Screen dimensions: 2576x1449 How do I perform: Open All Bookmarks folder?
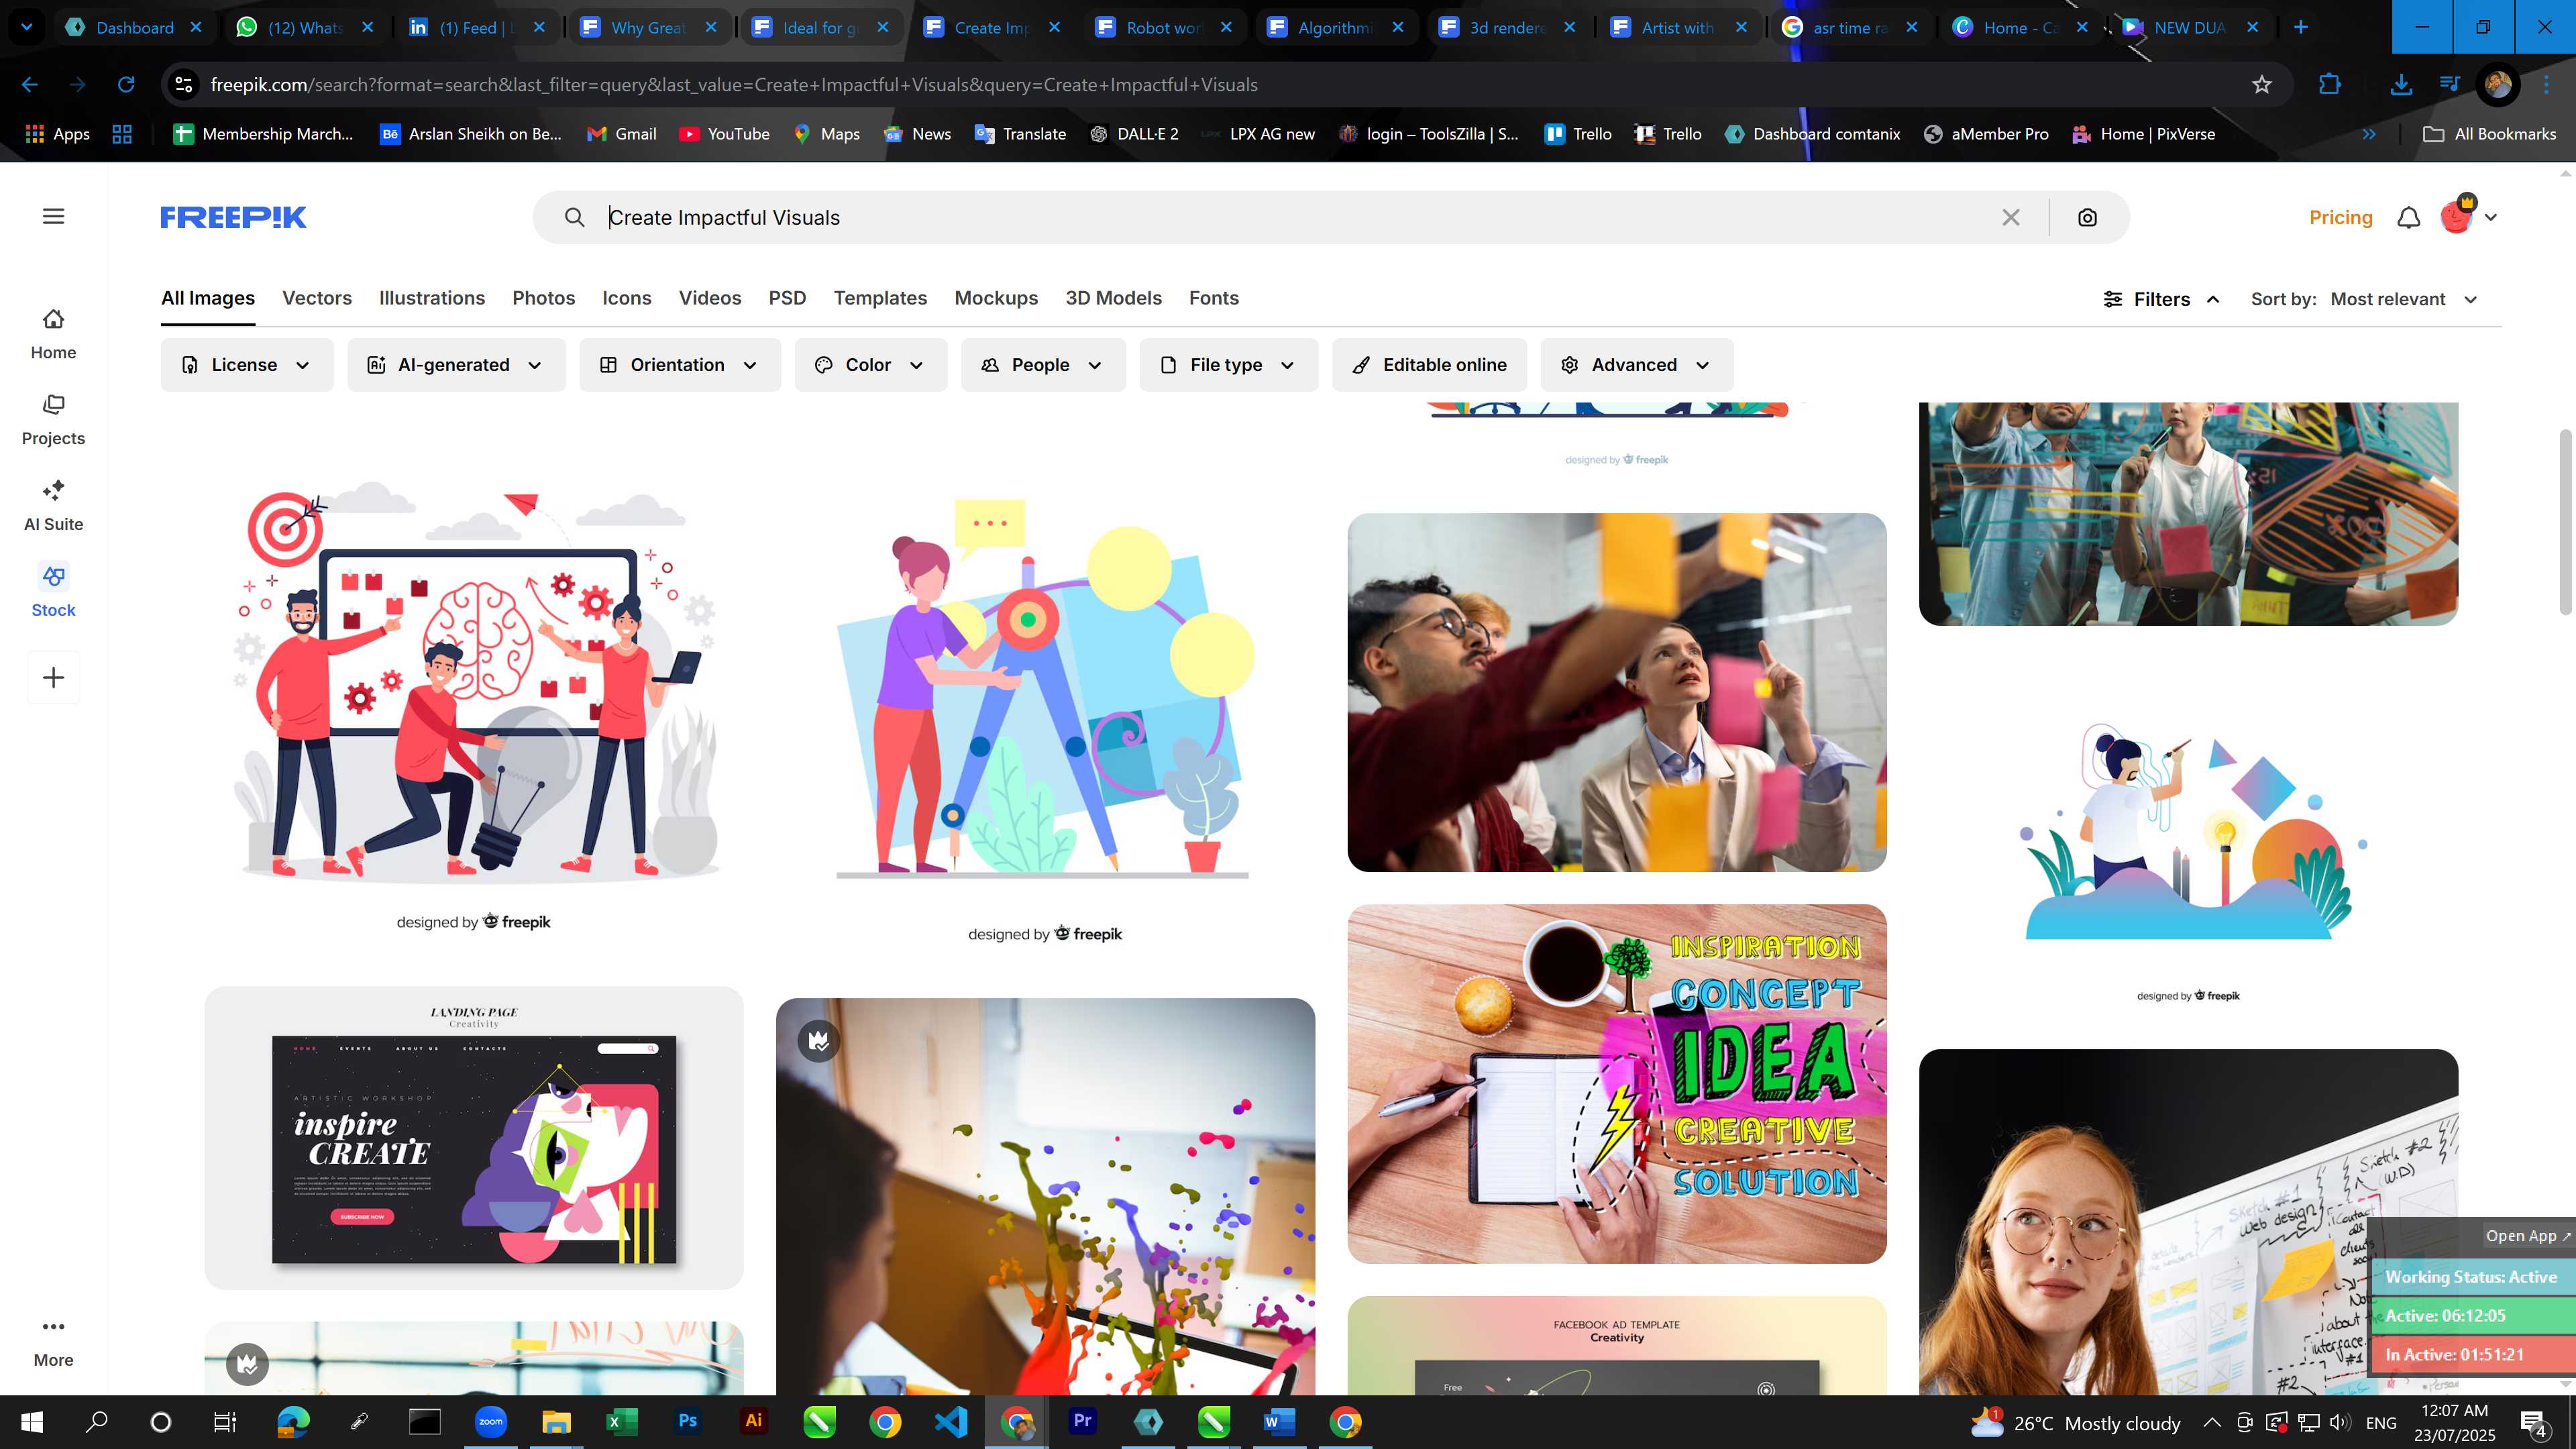coord(2490,134)
